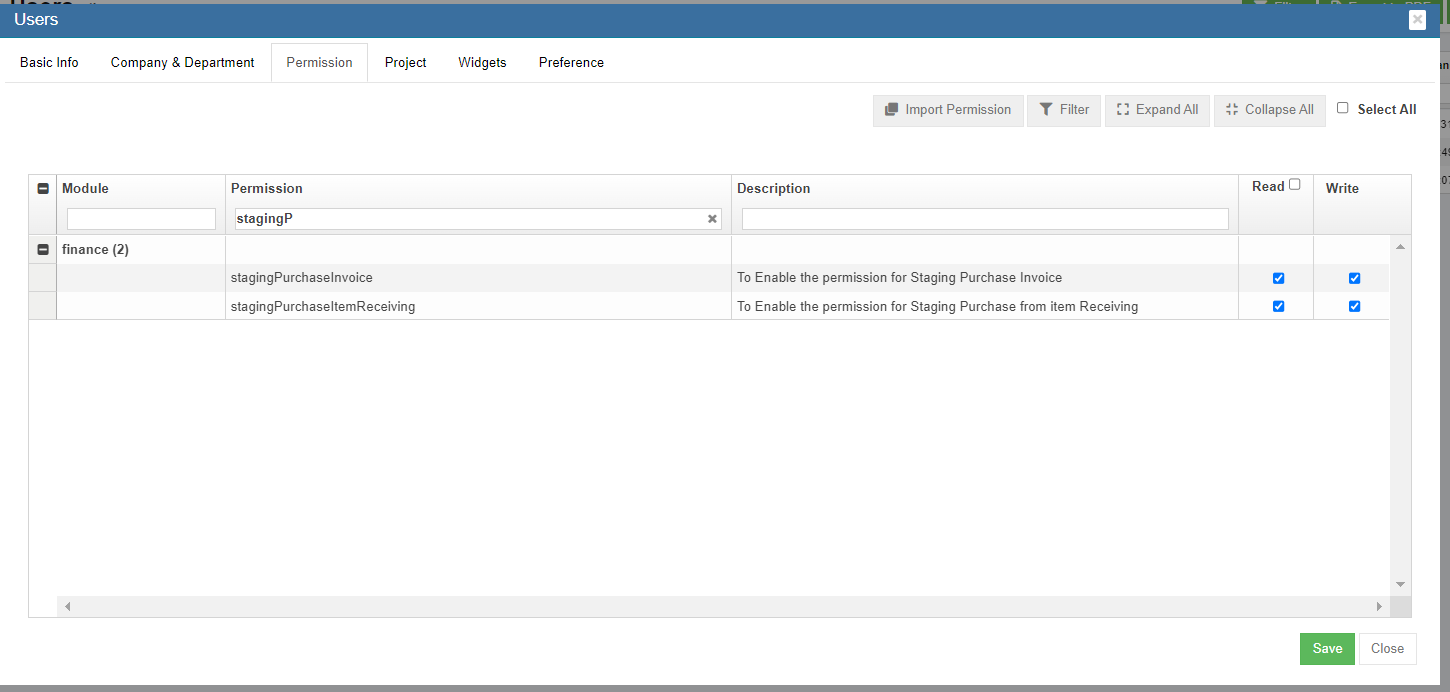
Task: Collapse the finance (2) group
Action: (43, 250)
